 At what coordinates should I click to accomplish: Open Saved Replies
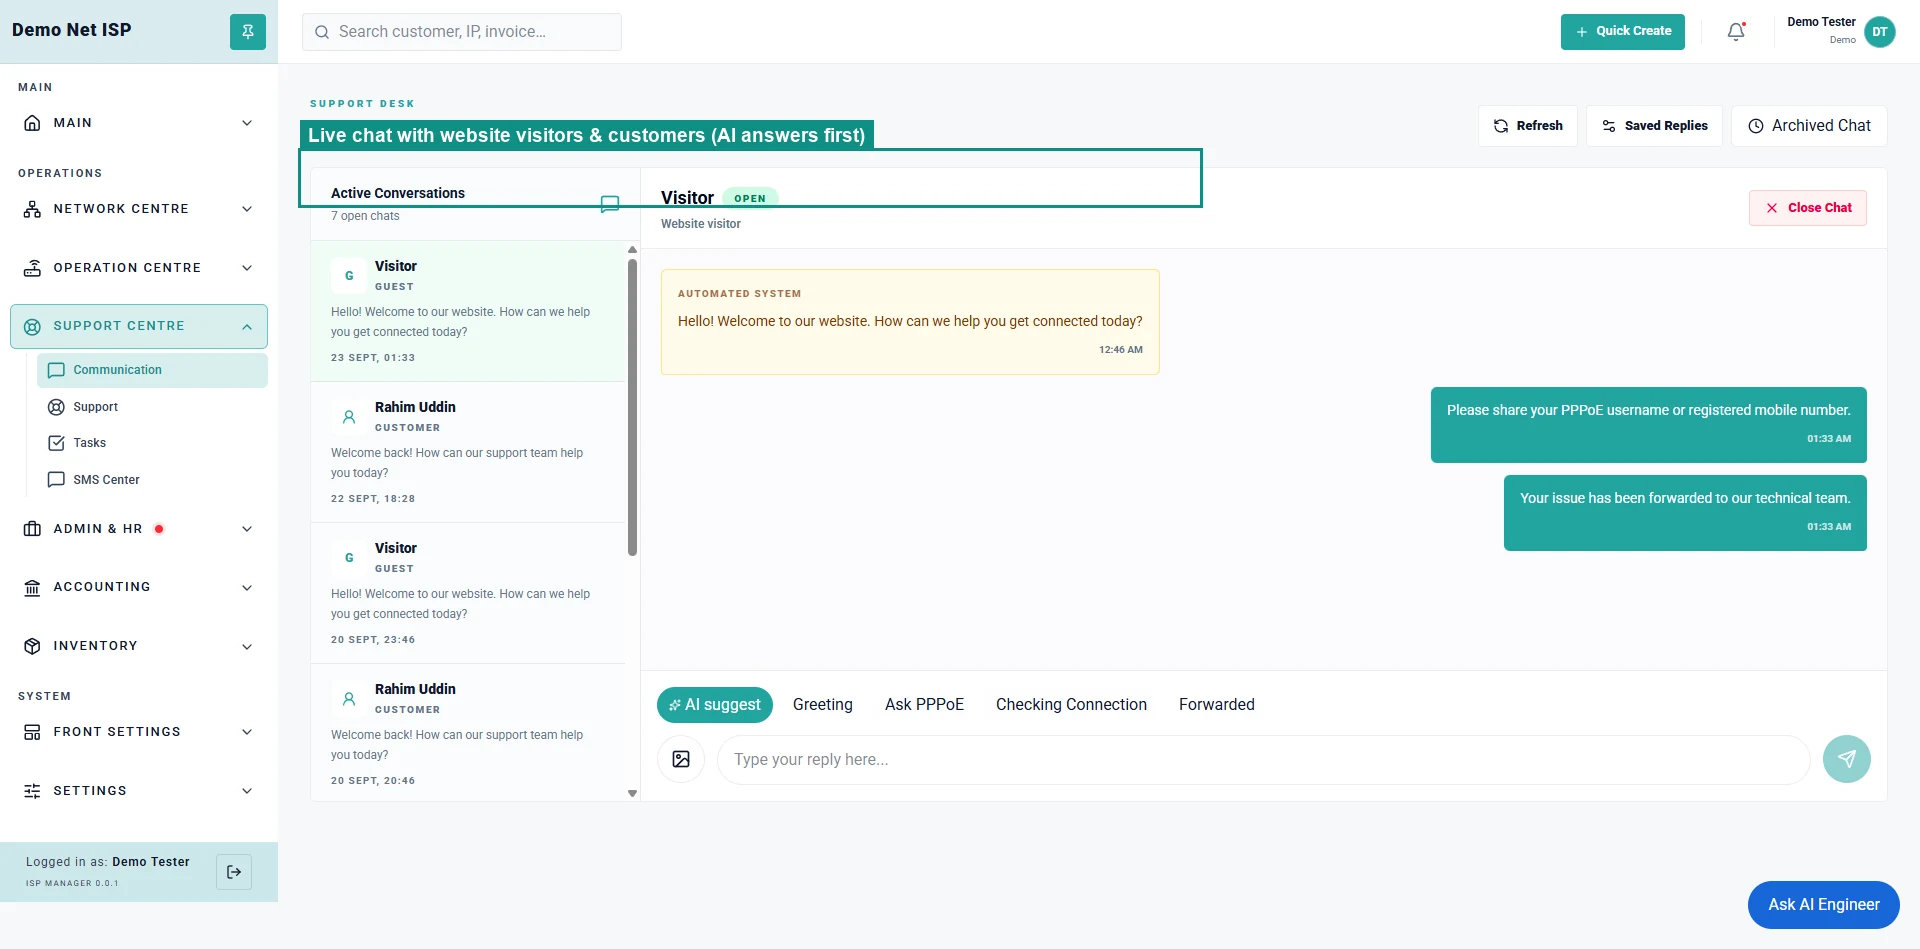point(1654,126)
